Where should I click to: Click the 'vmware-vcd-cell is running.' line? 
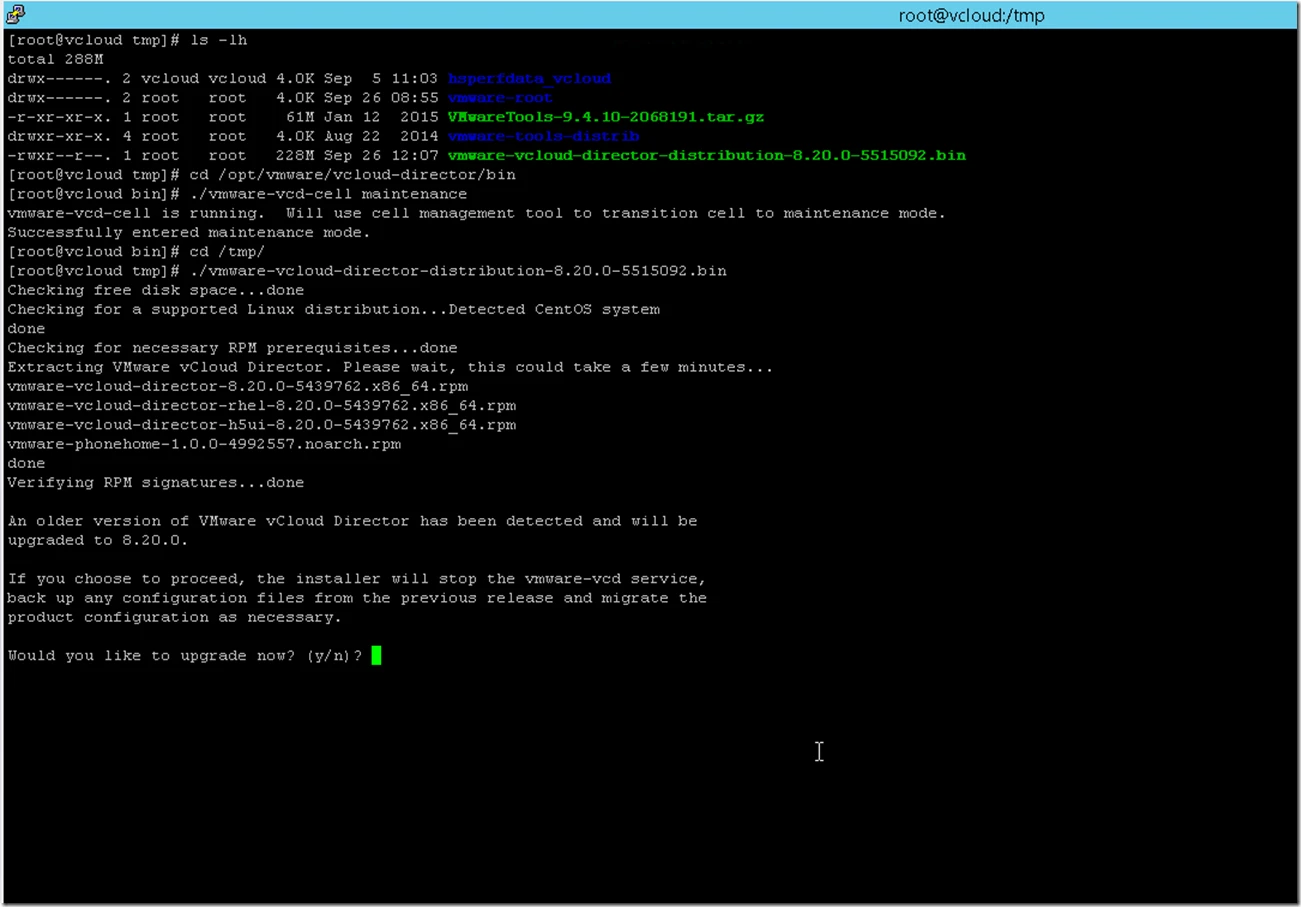476,213
